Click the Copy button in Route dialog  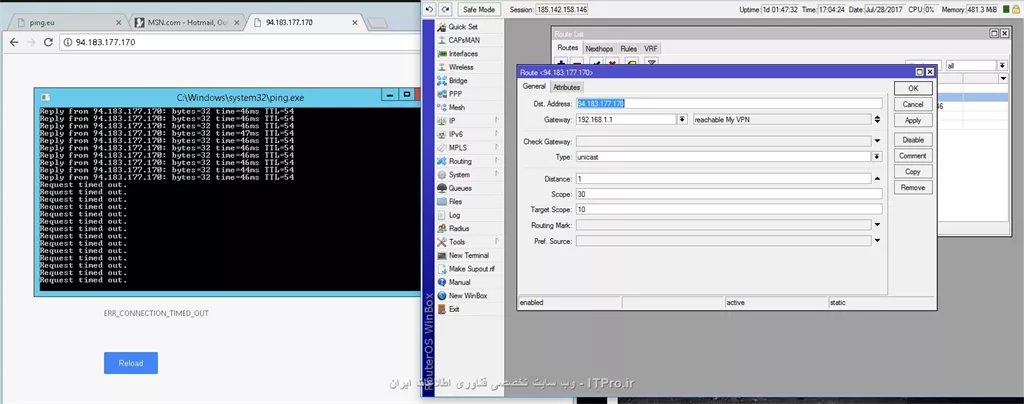[913, 172]
